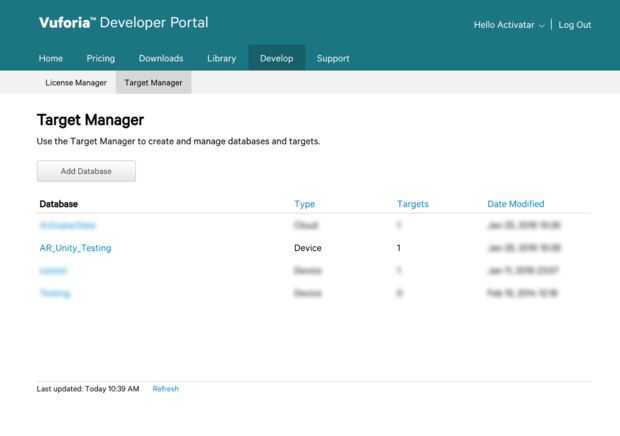Click the Add Database button

coord(86,171)
